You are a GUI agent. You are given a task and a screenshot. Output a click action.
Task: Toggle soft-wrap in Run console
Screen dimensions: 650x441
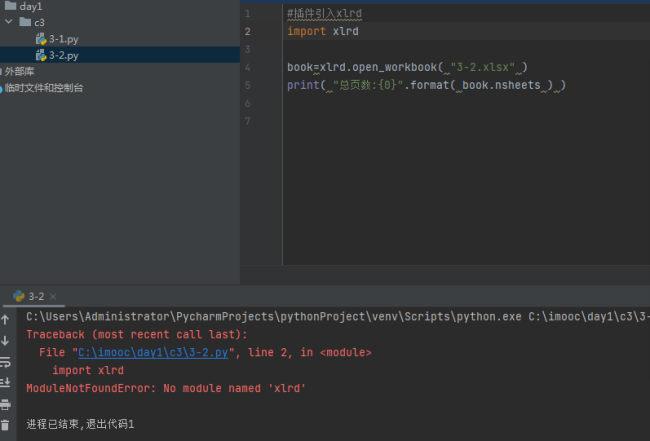point(6,362)
